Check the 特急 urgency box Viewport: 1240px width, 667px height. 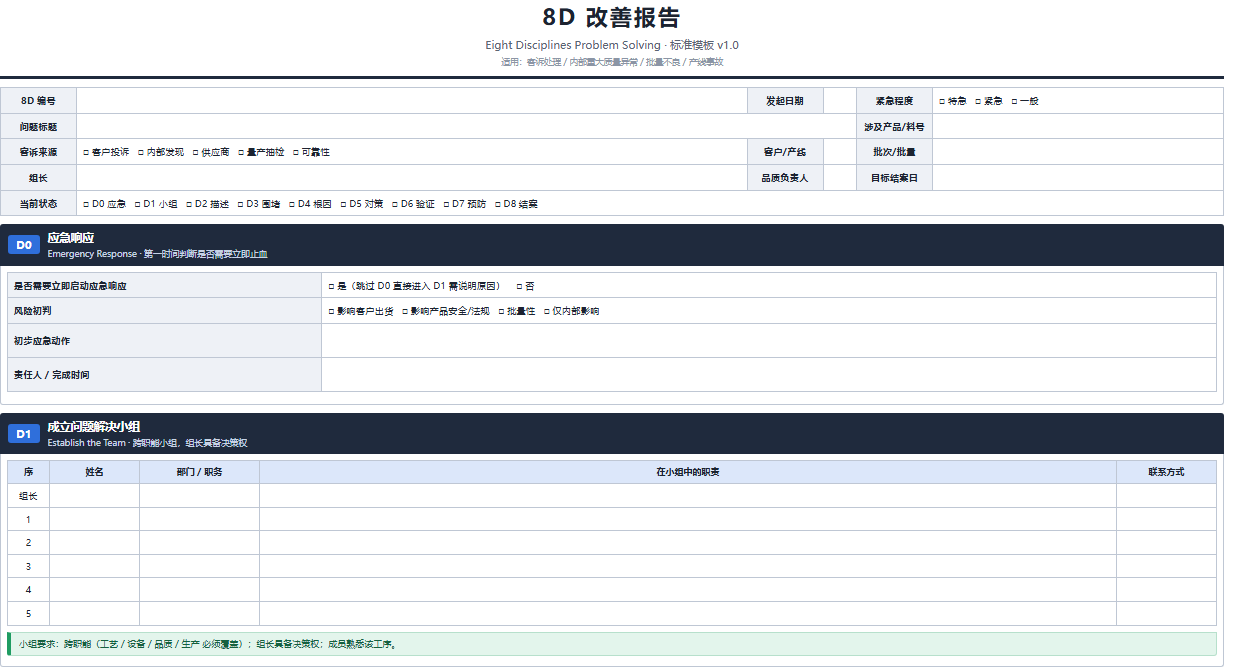[942, 101]
